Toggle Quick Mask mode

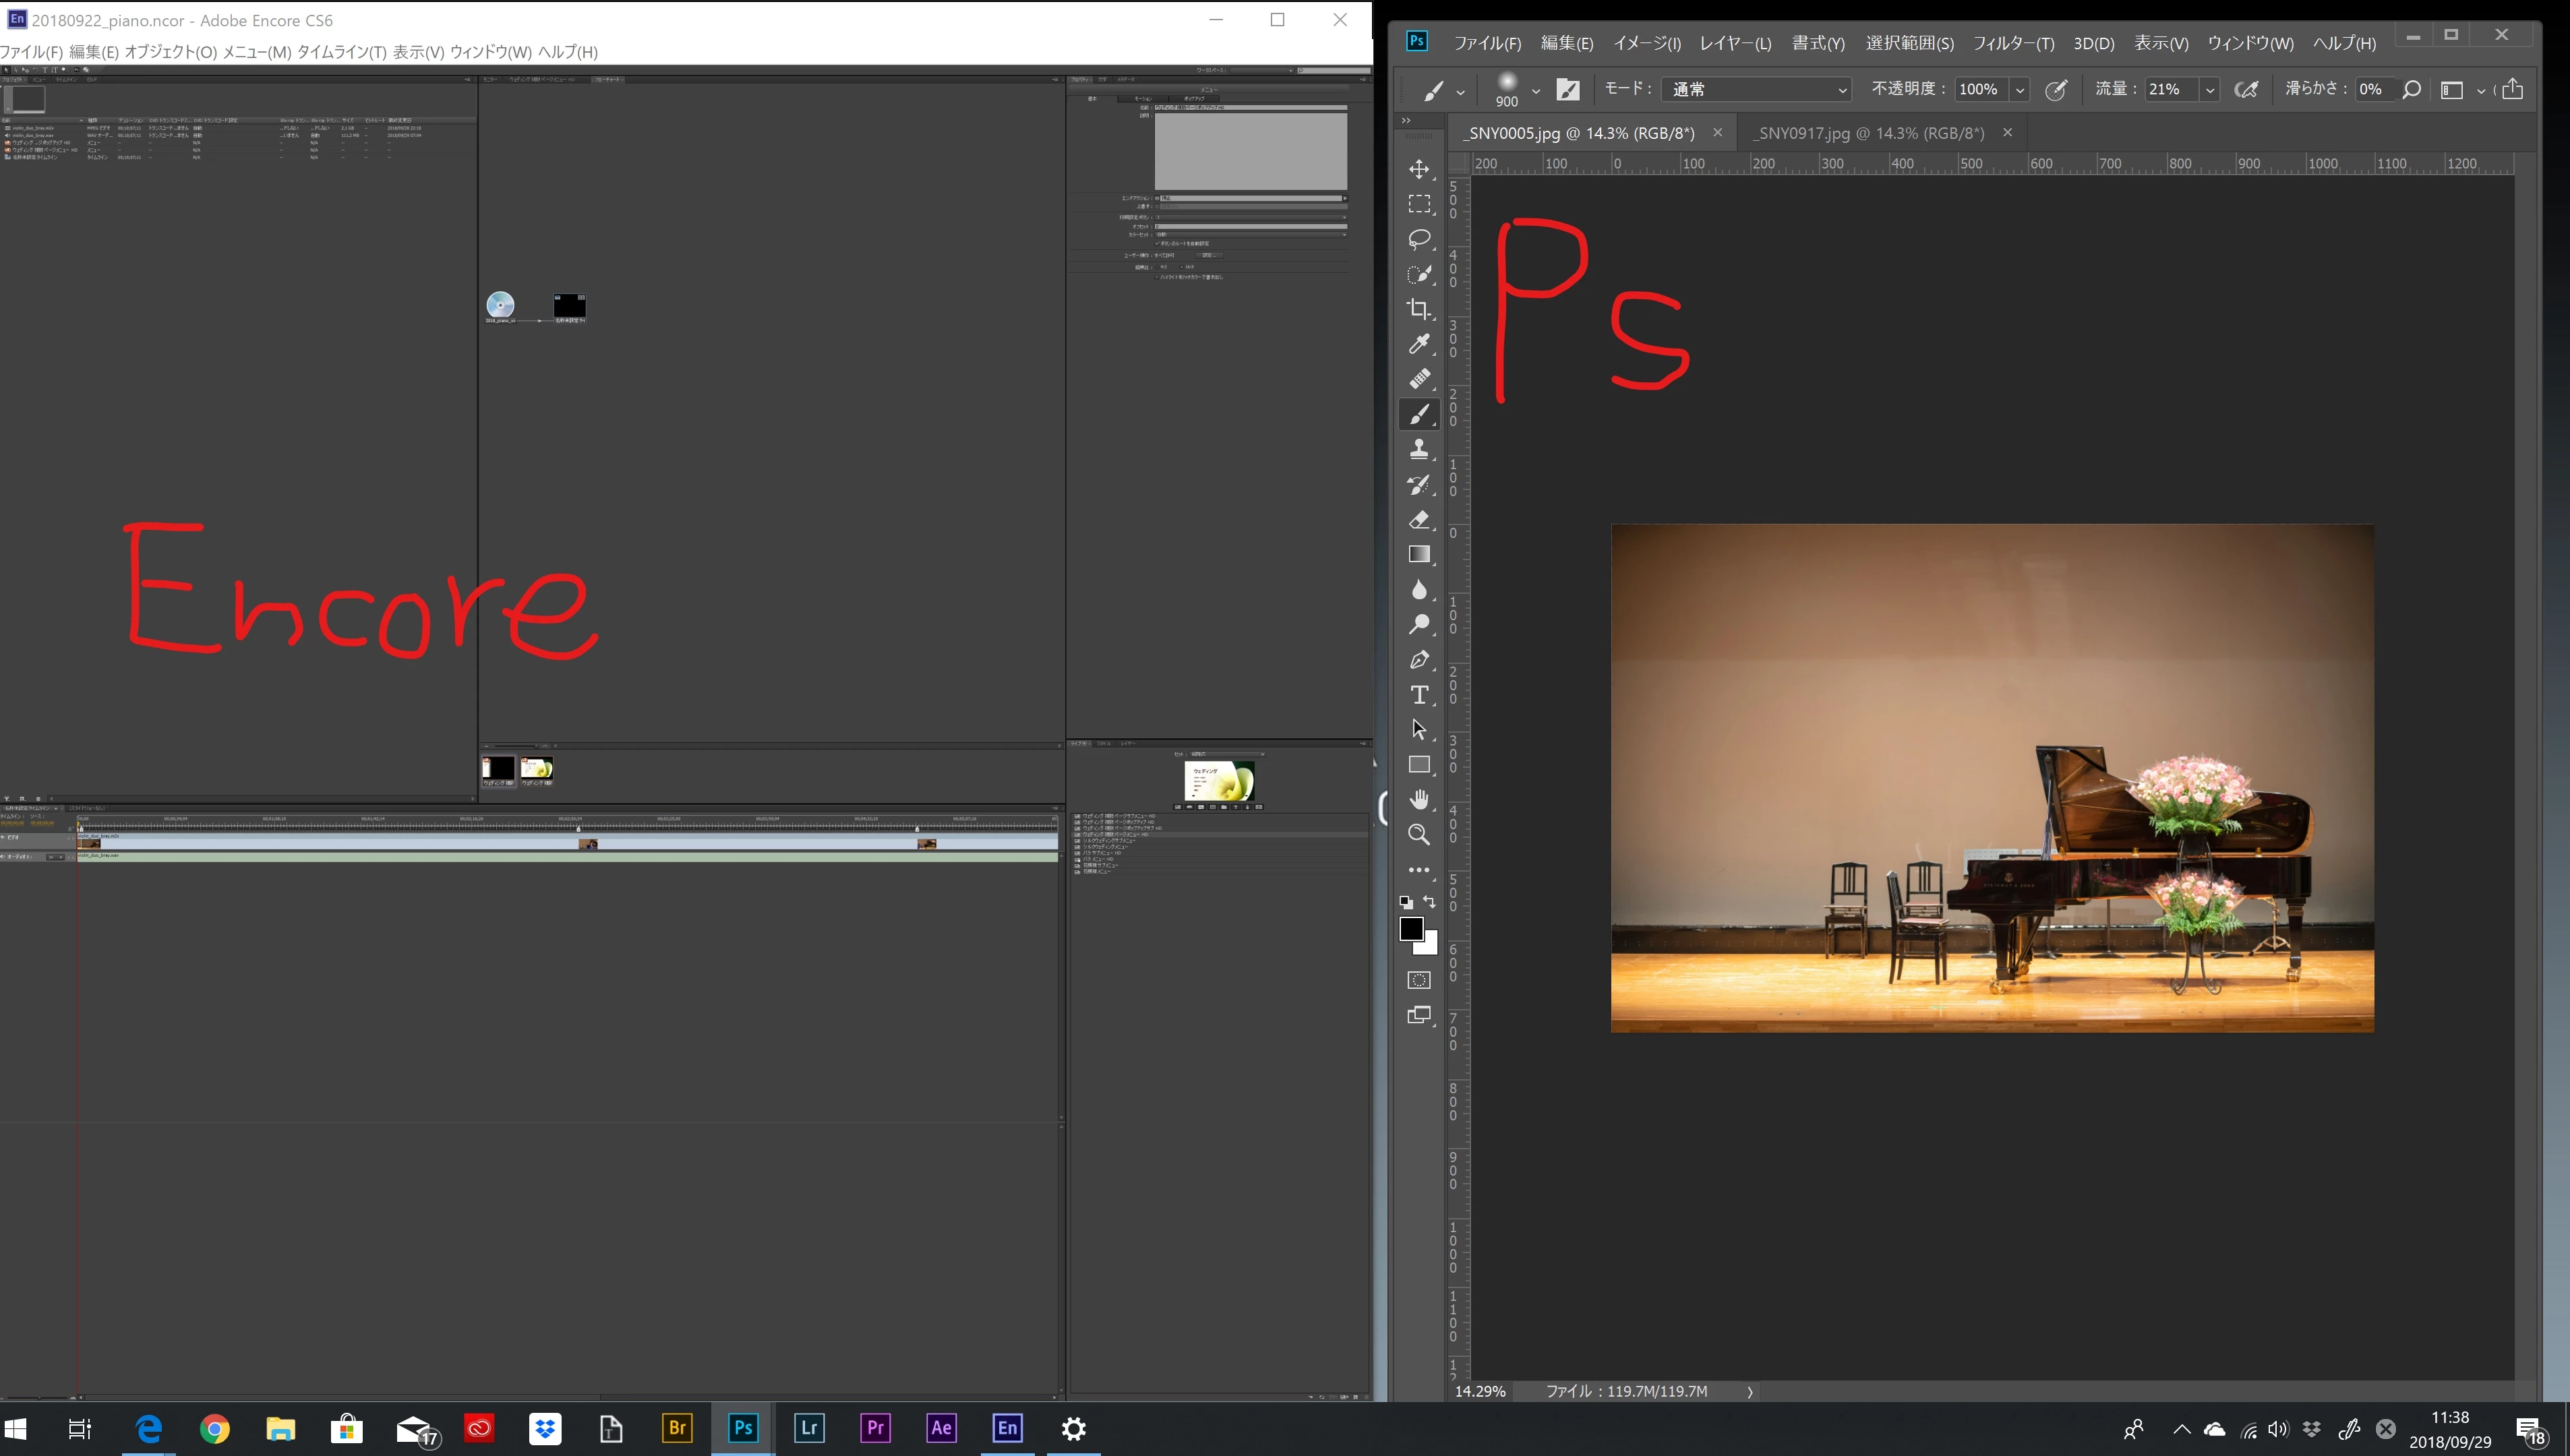click(x=1419, y=980)
